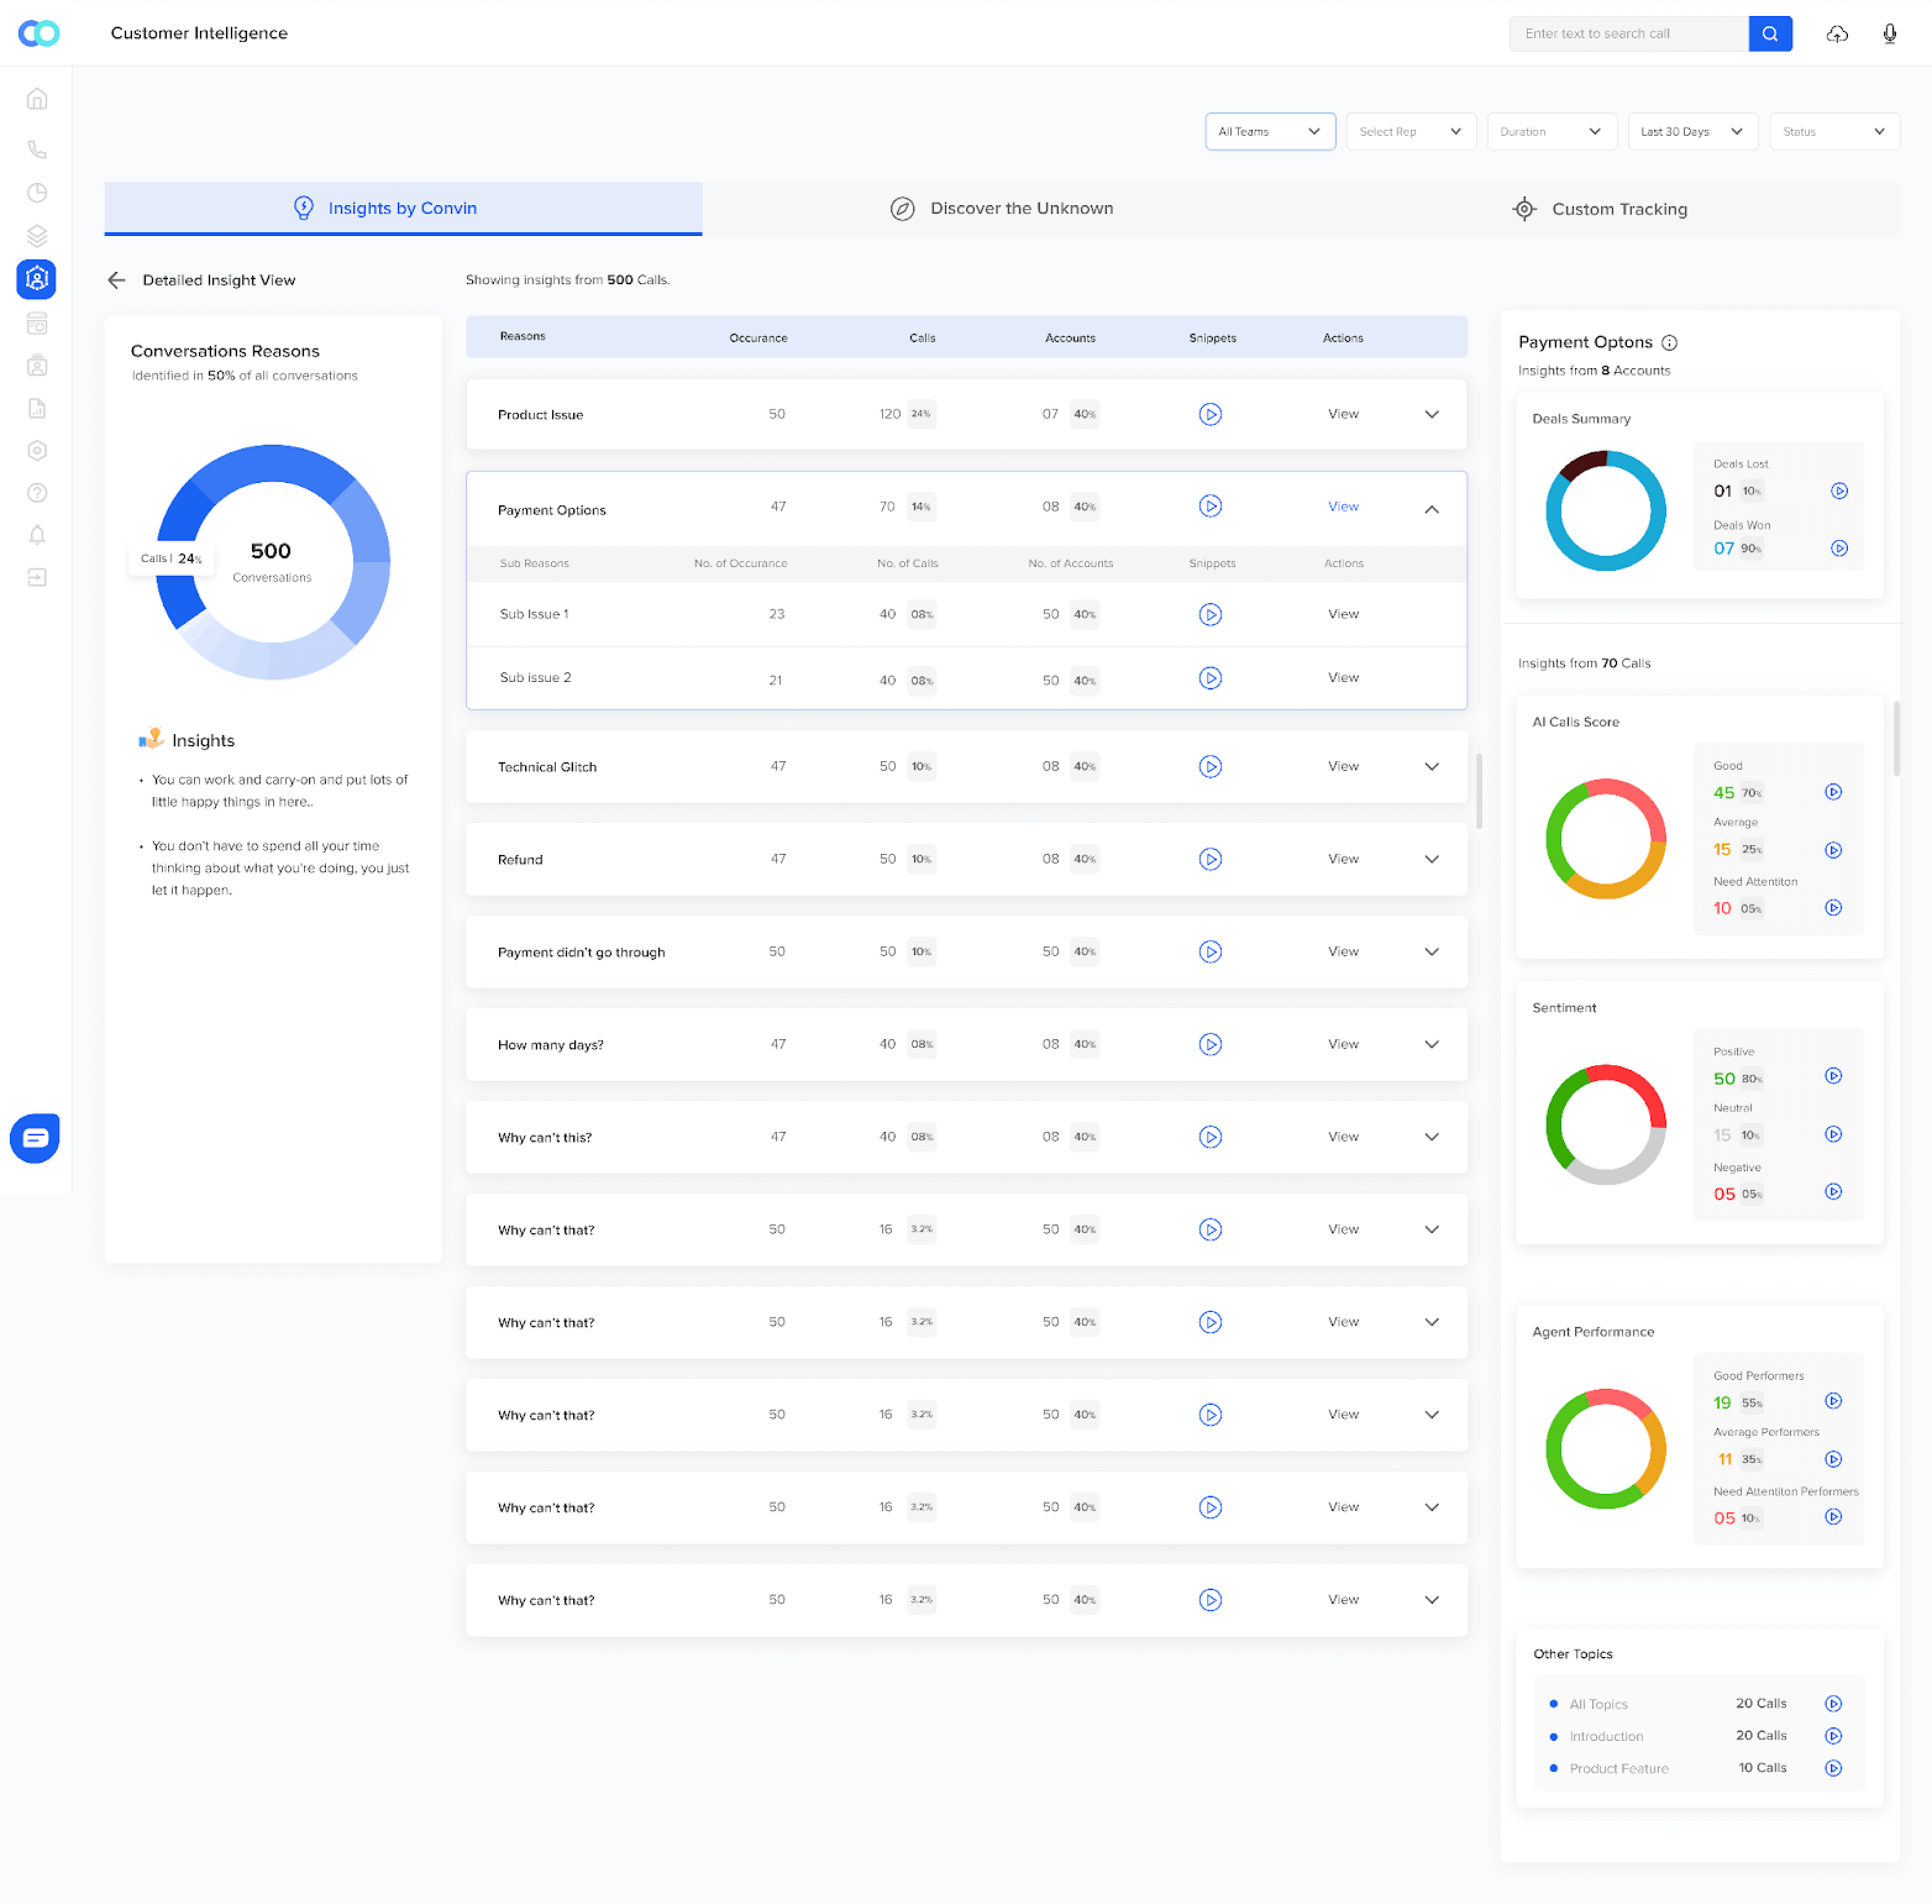
Task: Collapse the Payment Options row
Action: 1432,508
